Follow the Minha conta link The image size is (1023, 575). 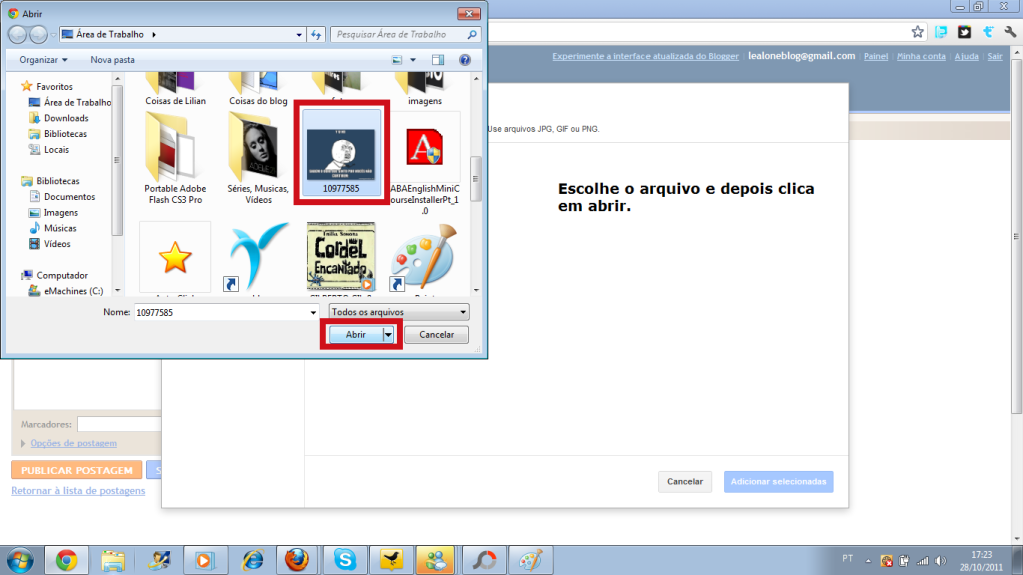[921, 57]
